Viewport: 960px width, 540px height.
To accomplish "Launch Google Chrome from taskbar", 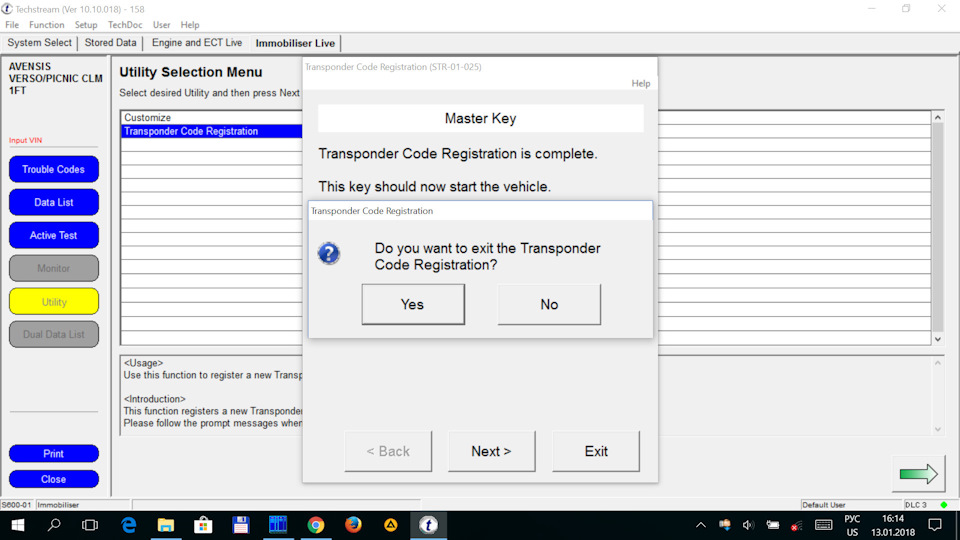I will [316, 525].
